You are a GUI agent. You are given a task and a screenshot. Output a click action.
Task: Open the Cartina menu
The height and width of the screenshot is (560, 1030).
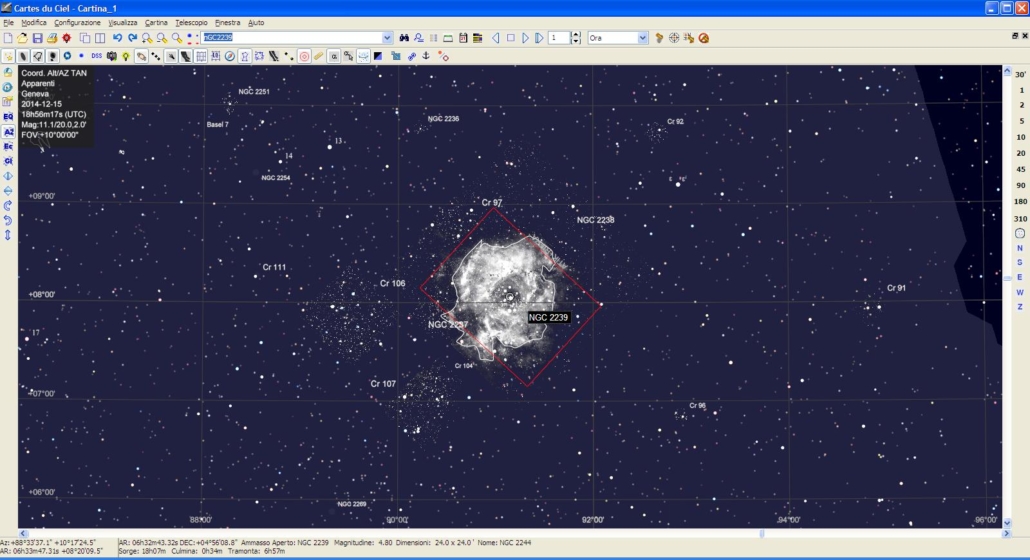point(156,22)
